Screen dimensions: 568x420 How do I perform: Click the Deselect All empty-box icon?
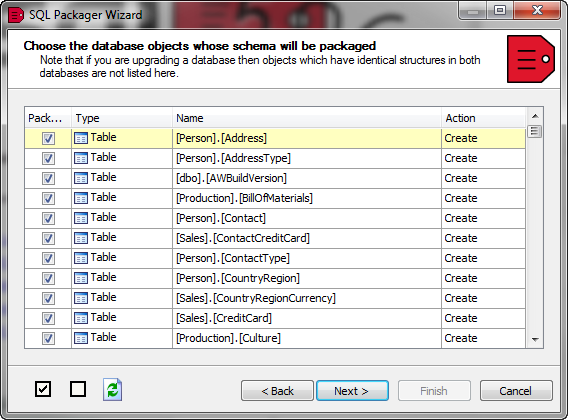coord(78,390)
